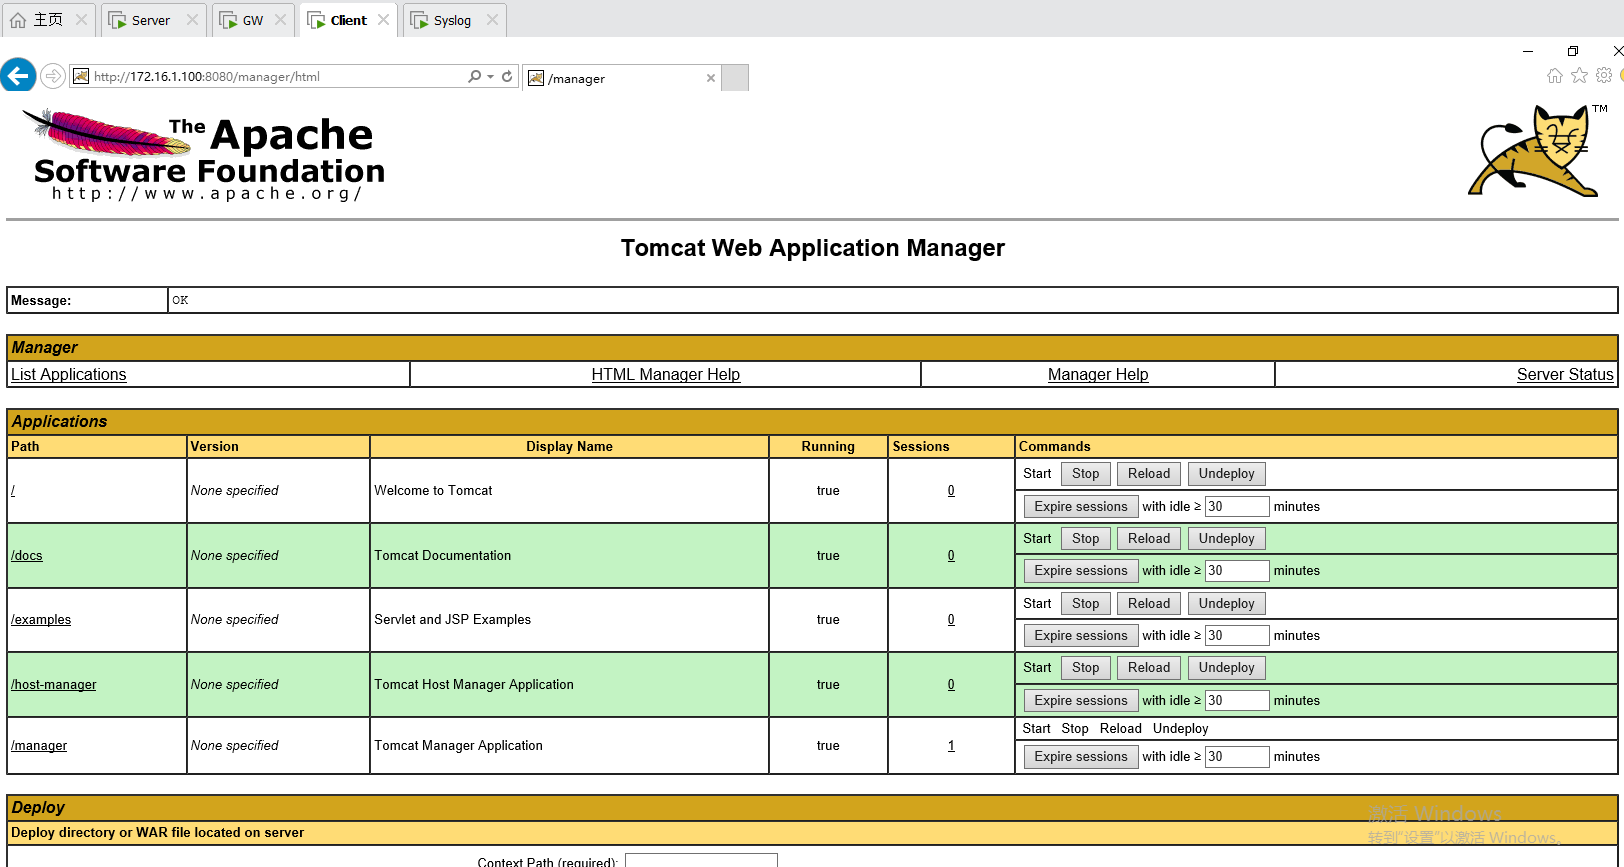Open the /manager application path link
Screen dimensions: 1624x867
tap(39, 745)
